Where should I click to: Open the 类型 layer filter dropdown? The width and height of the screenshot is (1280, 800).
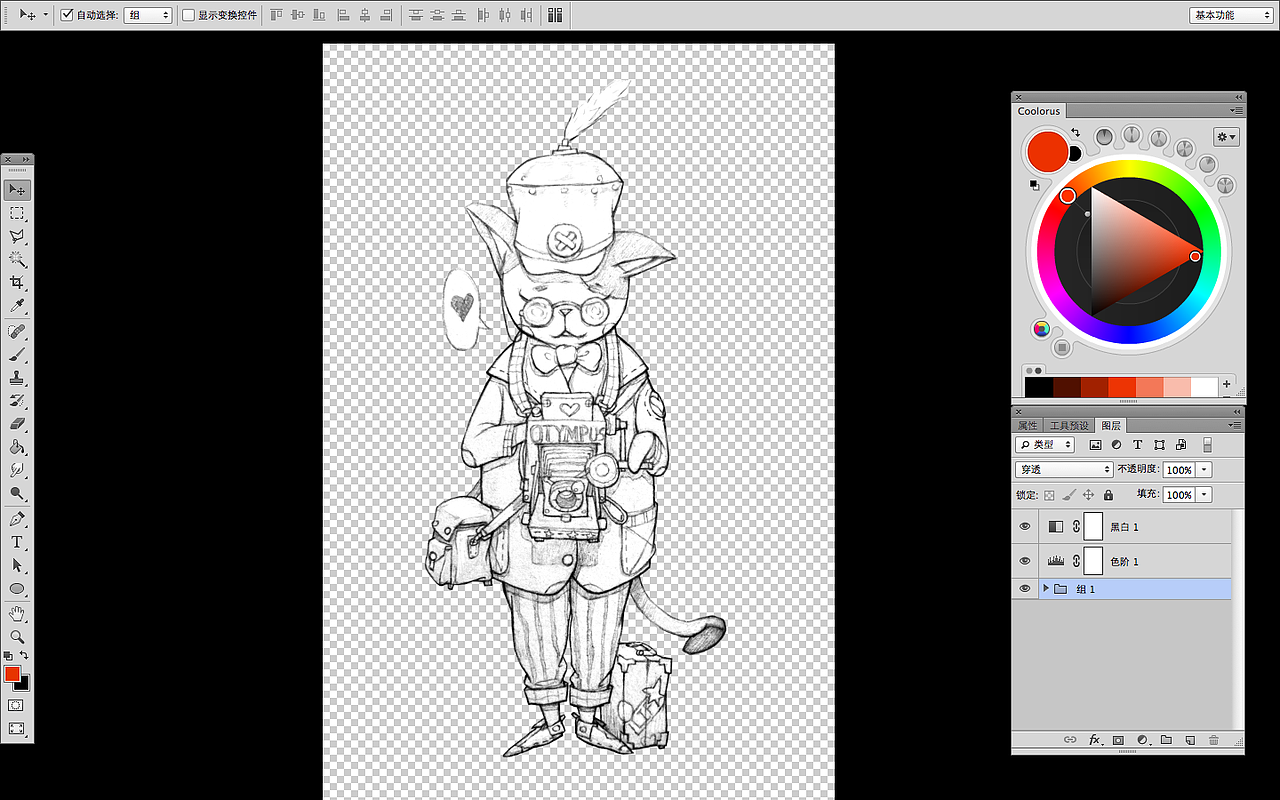coord(1045,445)
